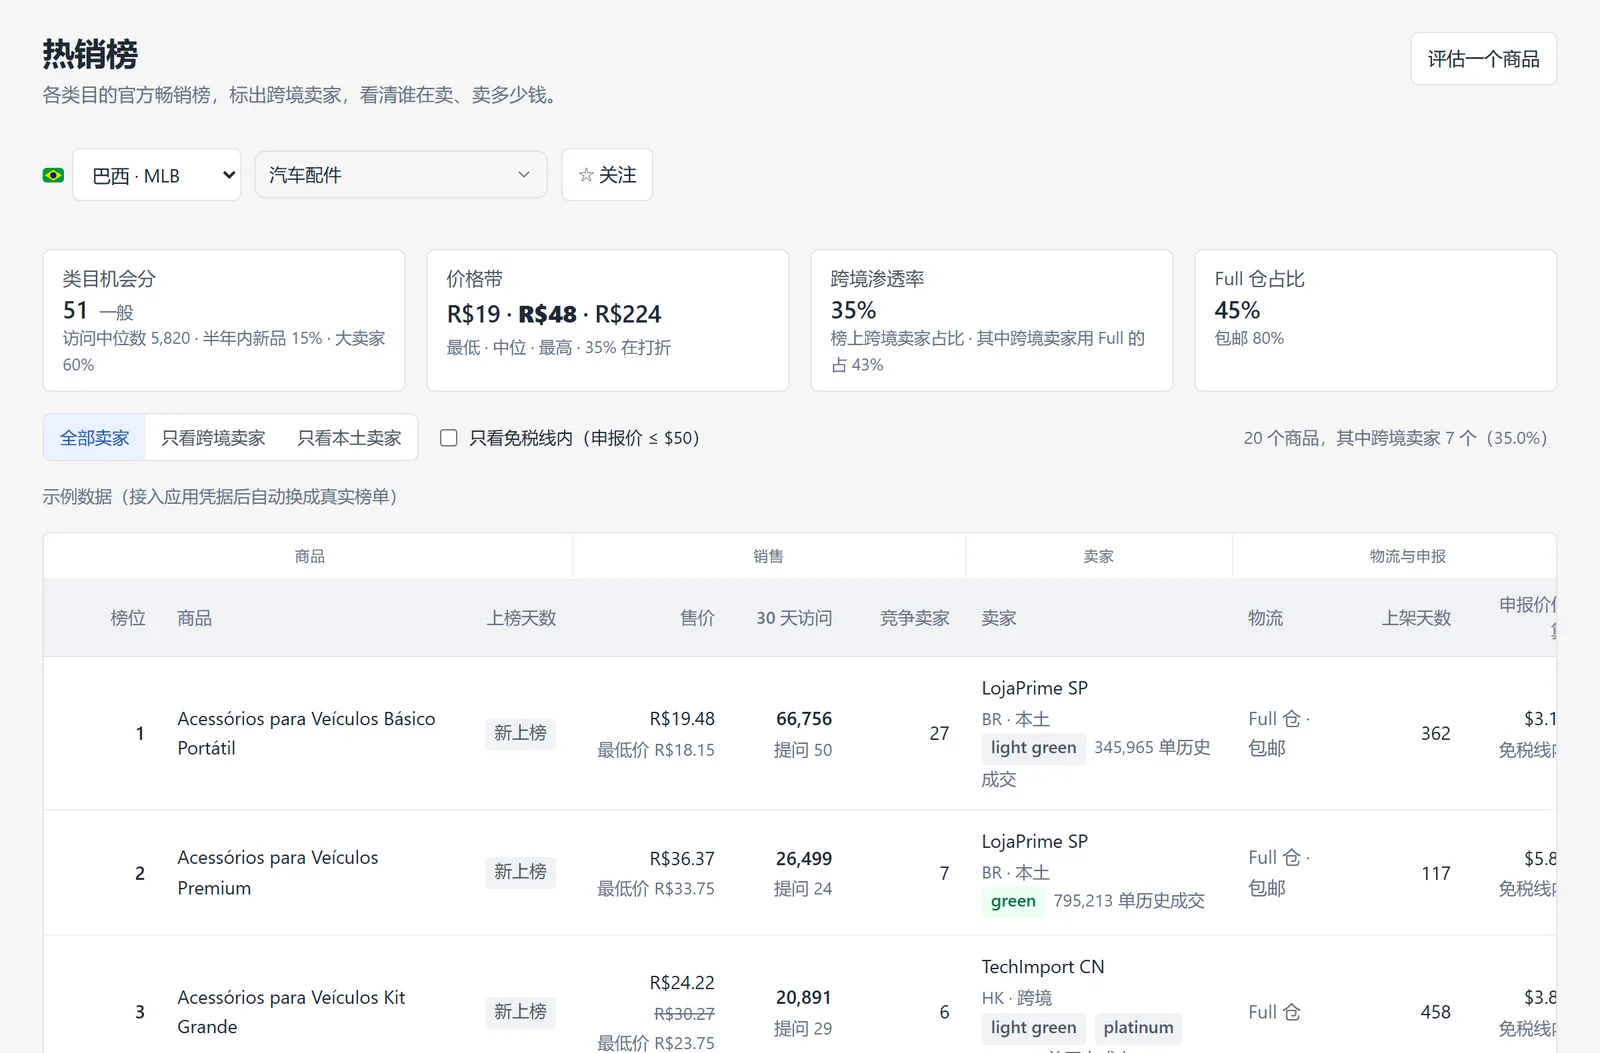Click the 新上榜 badge in row 1

(520, 733)
